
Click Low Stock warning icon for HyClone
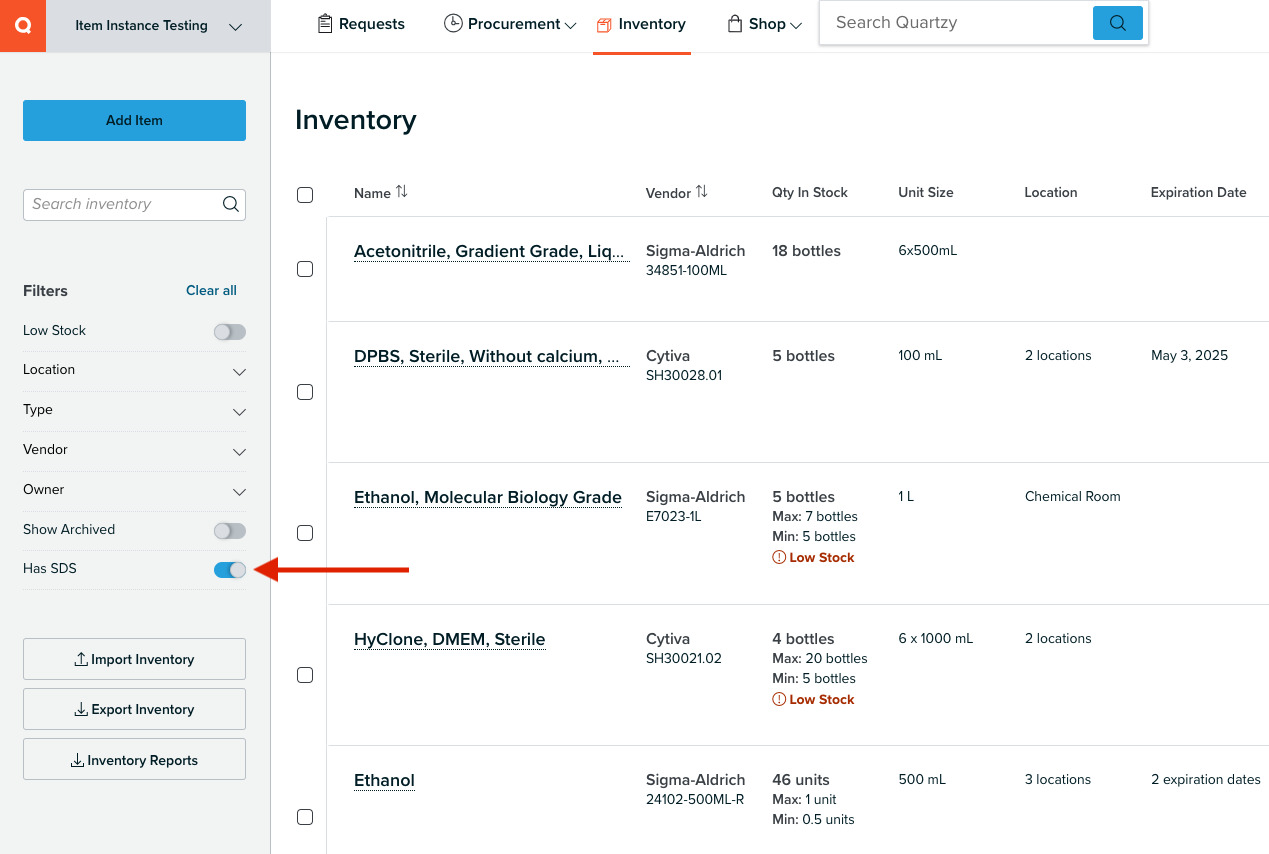pyautogui.click(x=779, y=699)
